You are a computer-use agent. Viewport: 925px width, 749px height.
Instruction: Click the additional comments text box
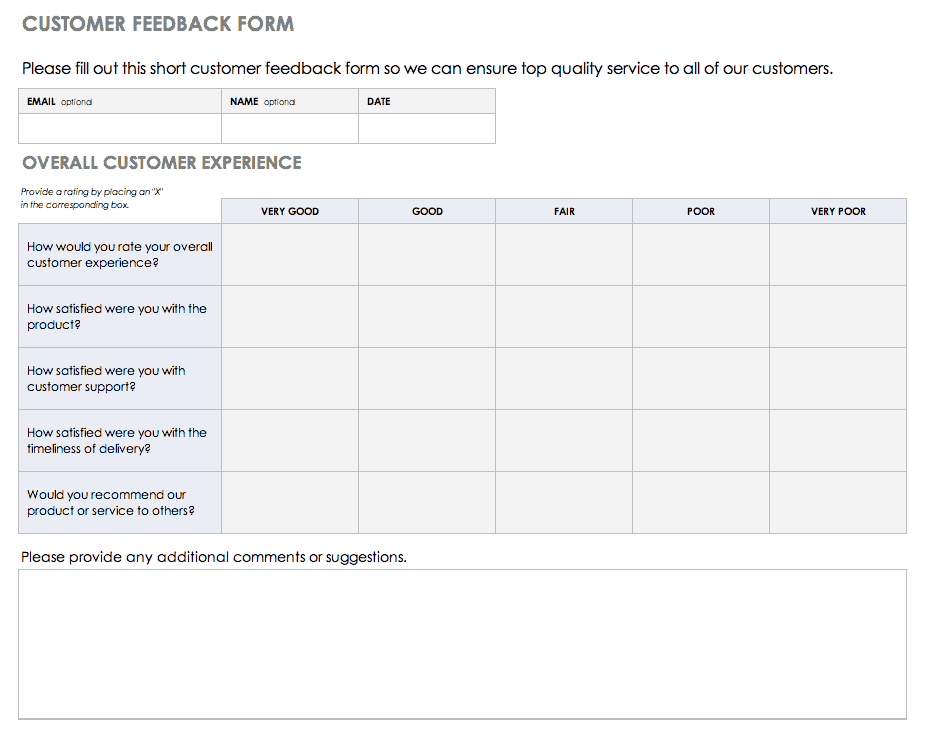point(462,644)
